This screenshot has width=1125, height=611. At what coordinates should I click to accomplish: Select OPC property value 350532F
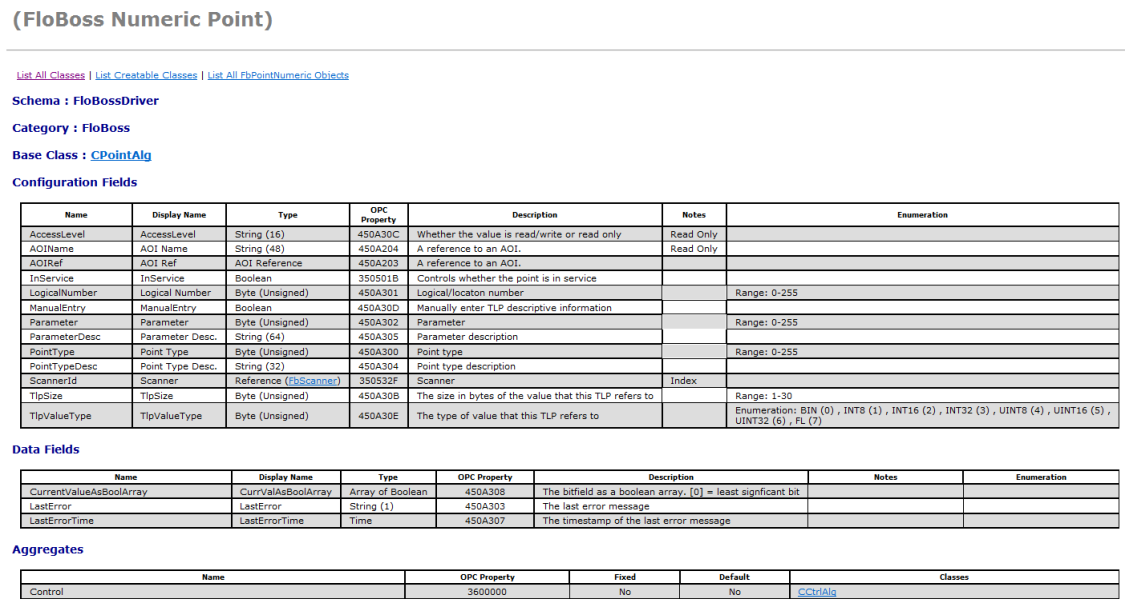(378, 381)
